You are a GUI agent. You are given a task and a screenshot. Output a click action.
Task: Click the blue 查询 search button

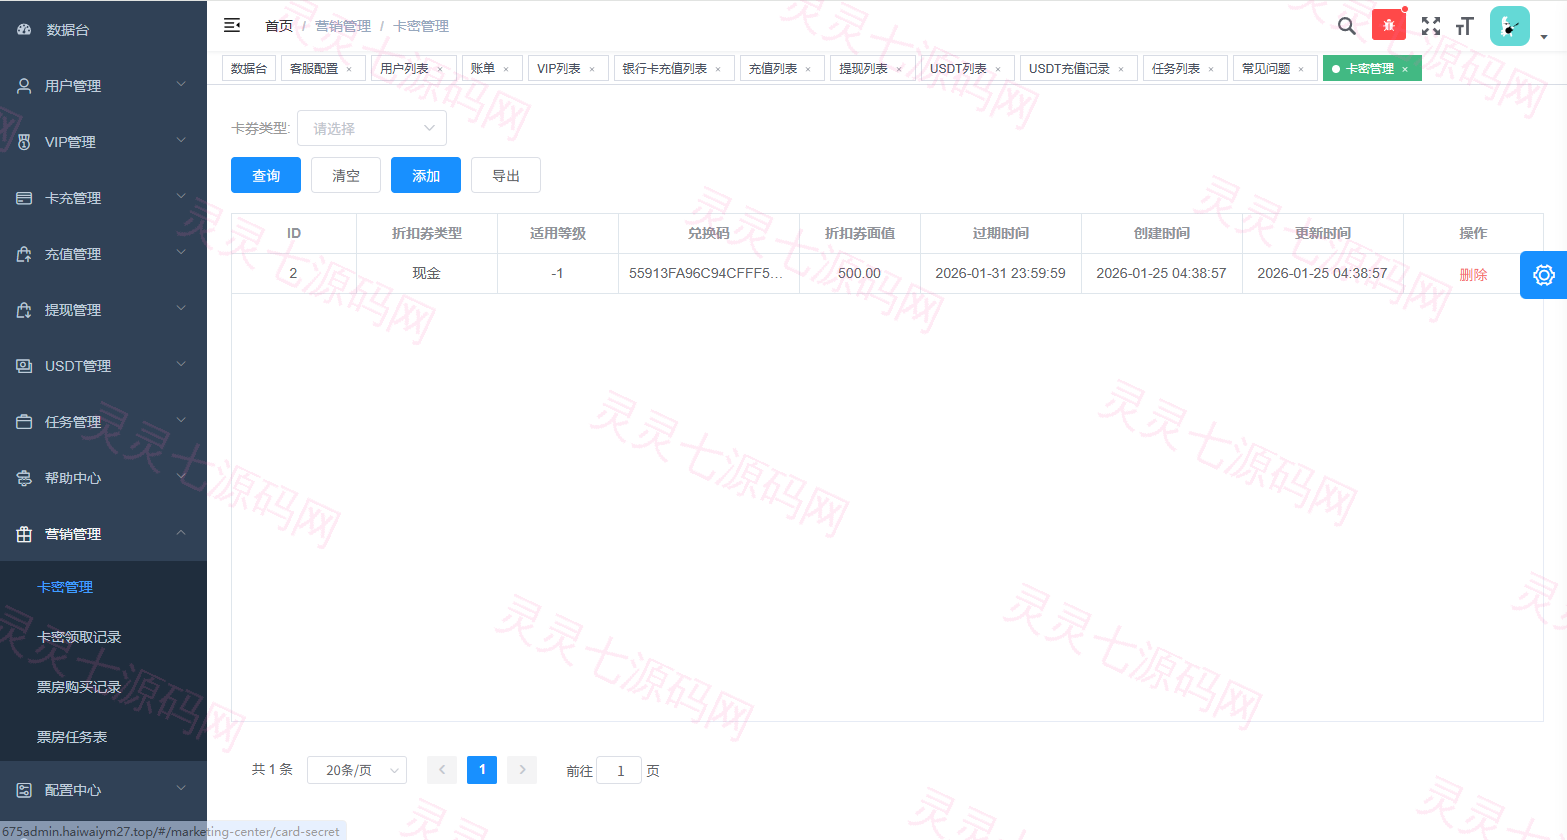pos(266,175)
